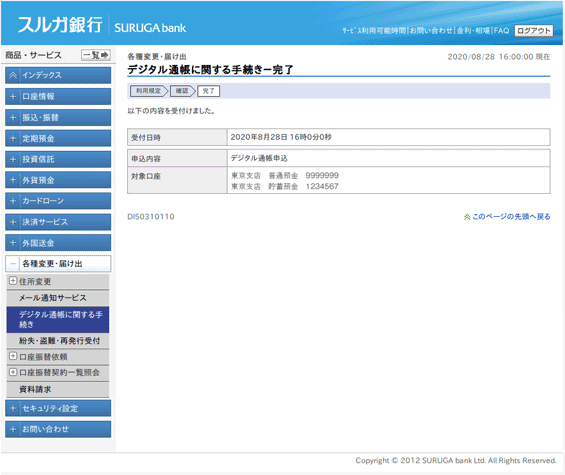Expand the 口座情報 menu with plus icon
The width and height of the screenshot is (565, 475).
tap(13, 96)
